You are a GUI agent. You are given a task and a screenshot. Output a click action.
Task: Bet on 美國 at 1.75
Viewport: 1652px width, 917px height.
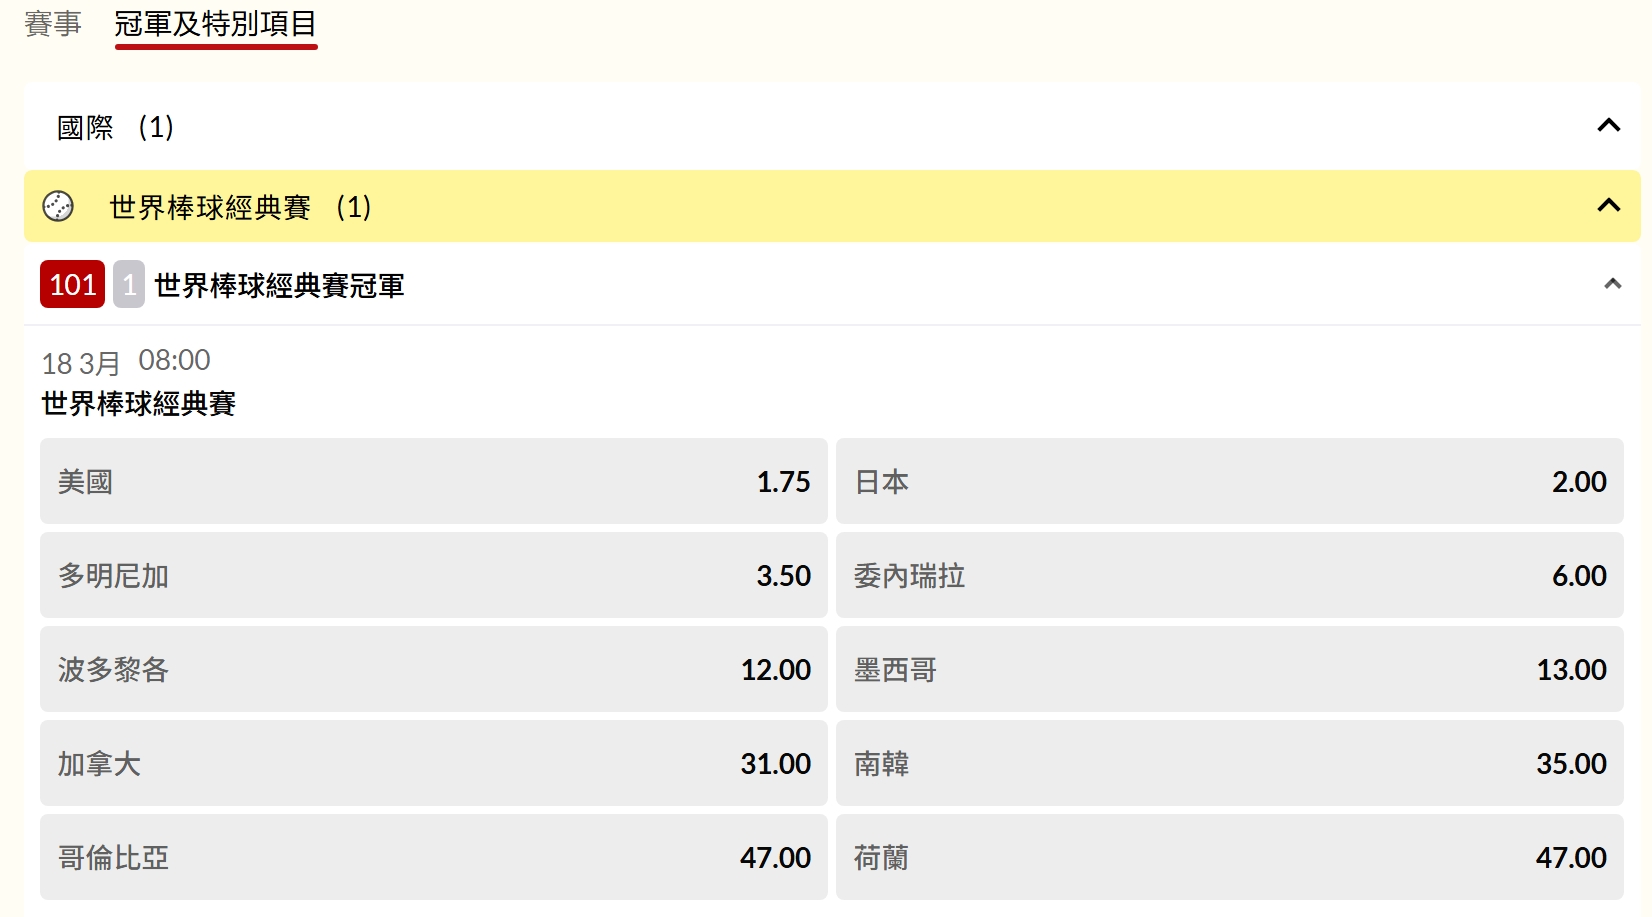(x=433, y=481)
